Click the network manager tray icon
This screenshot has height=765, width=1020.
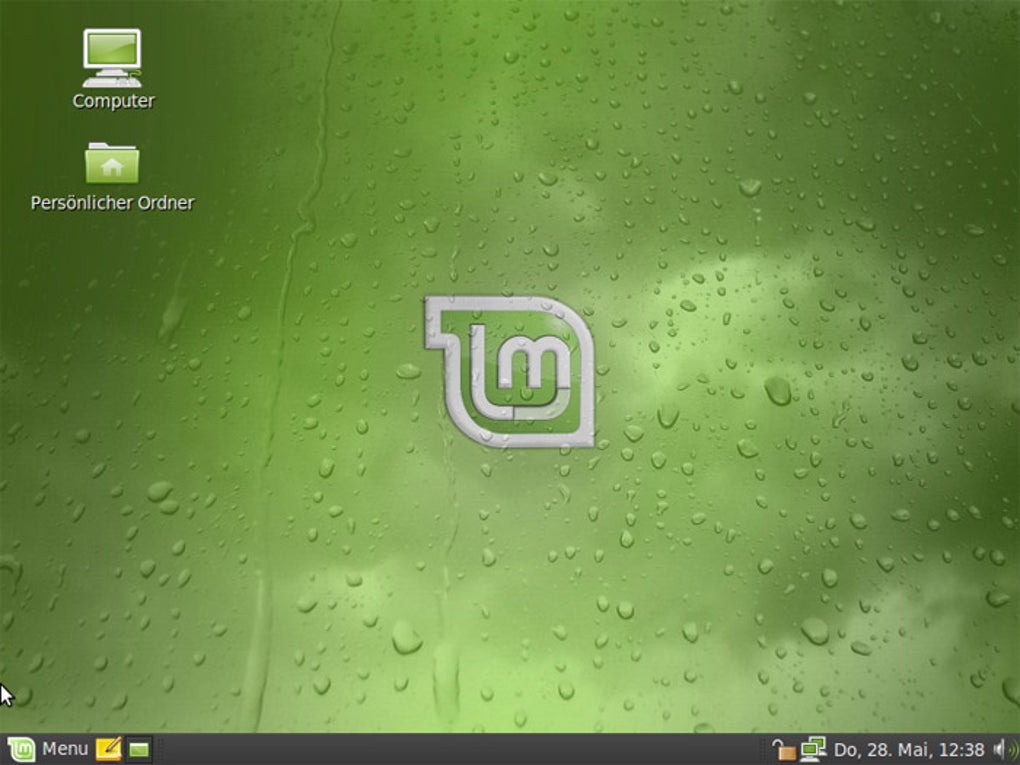[x=812, y=749]
